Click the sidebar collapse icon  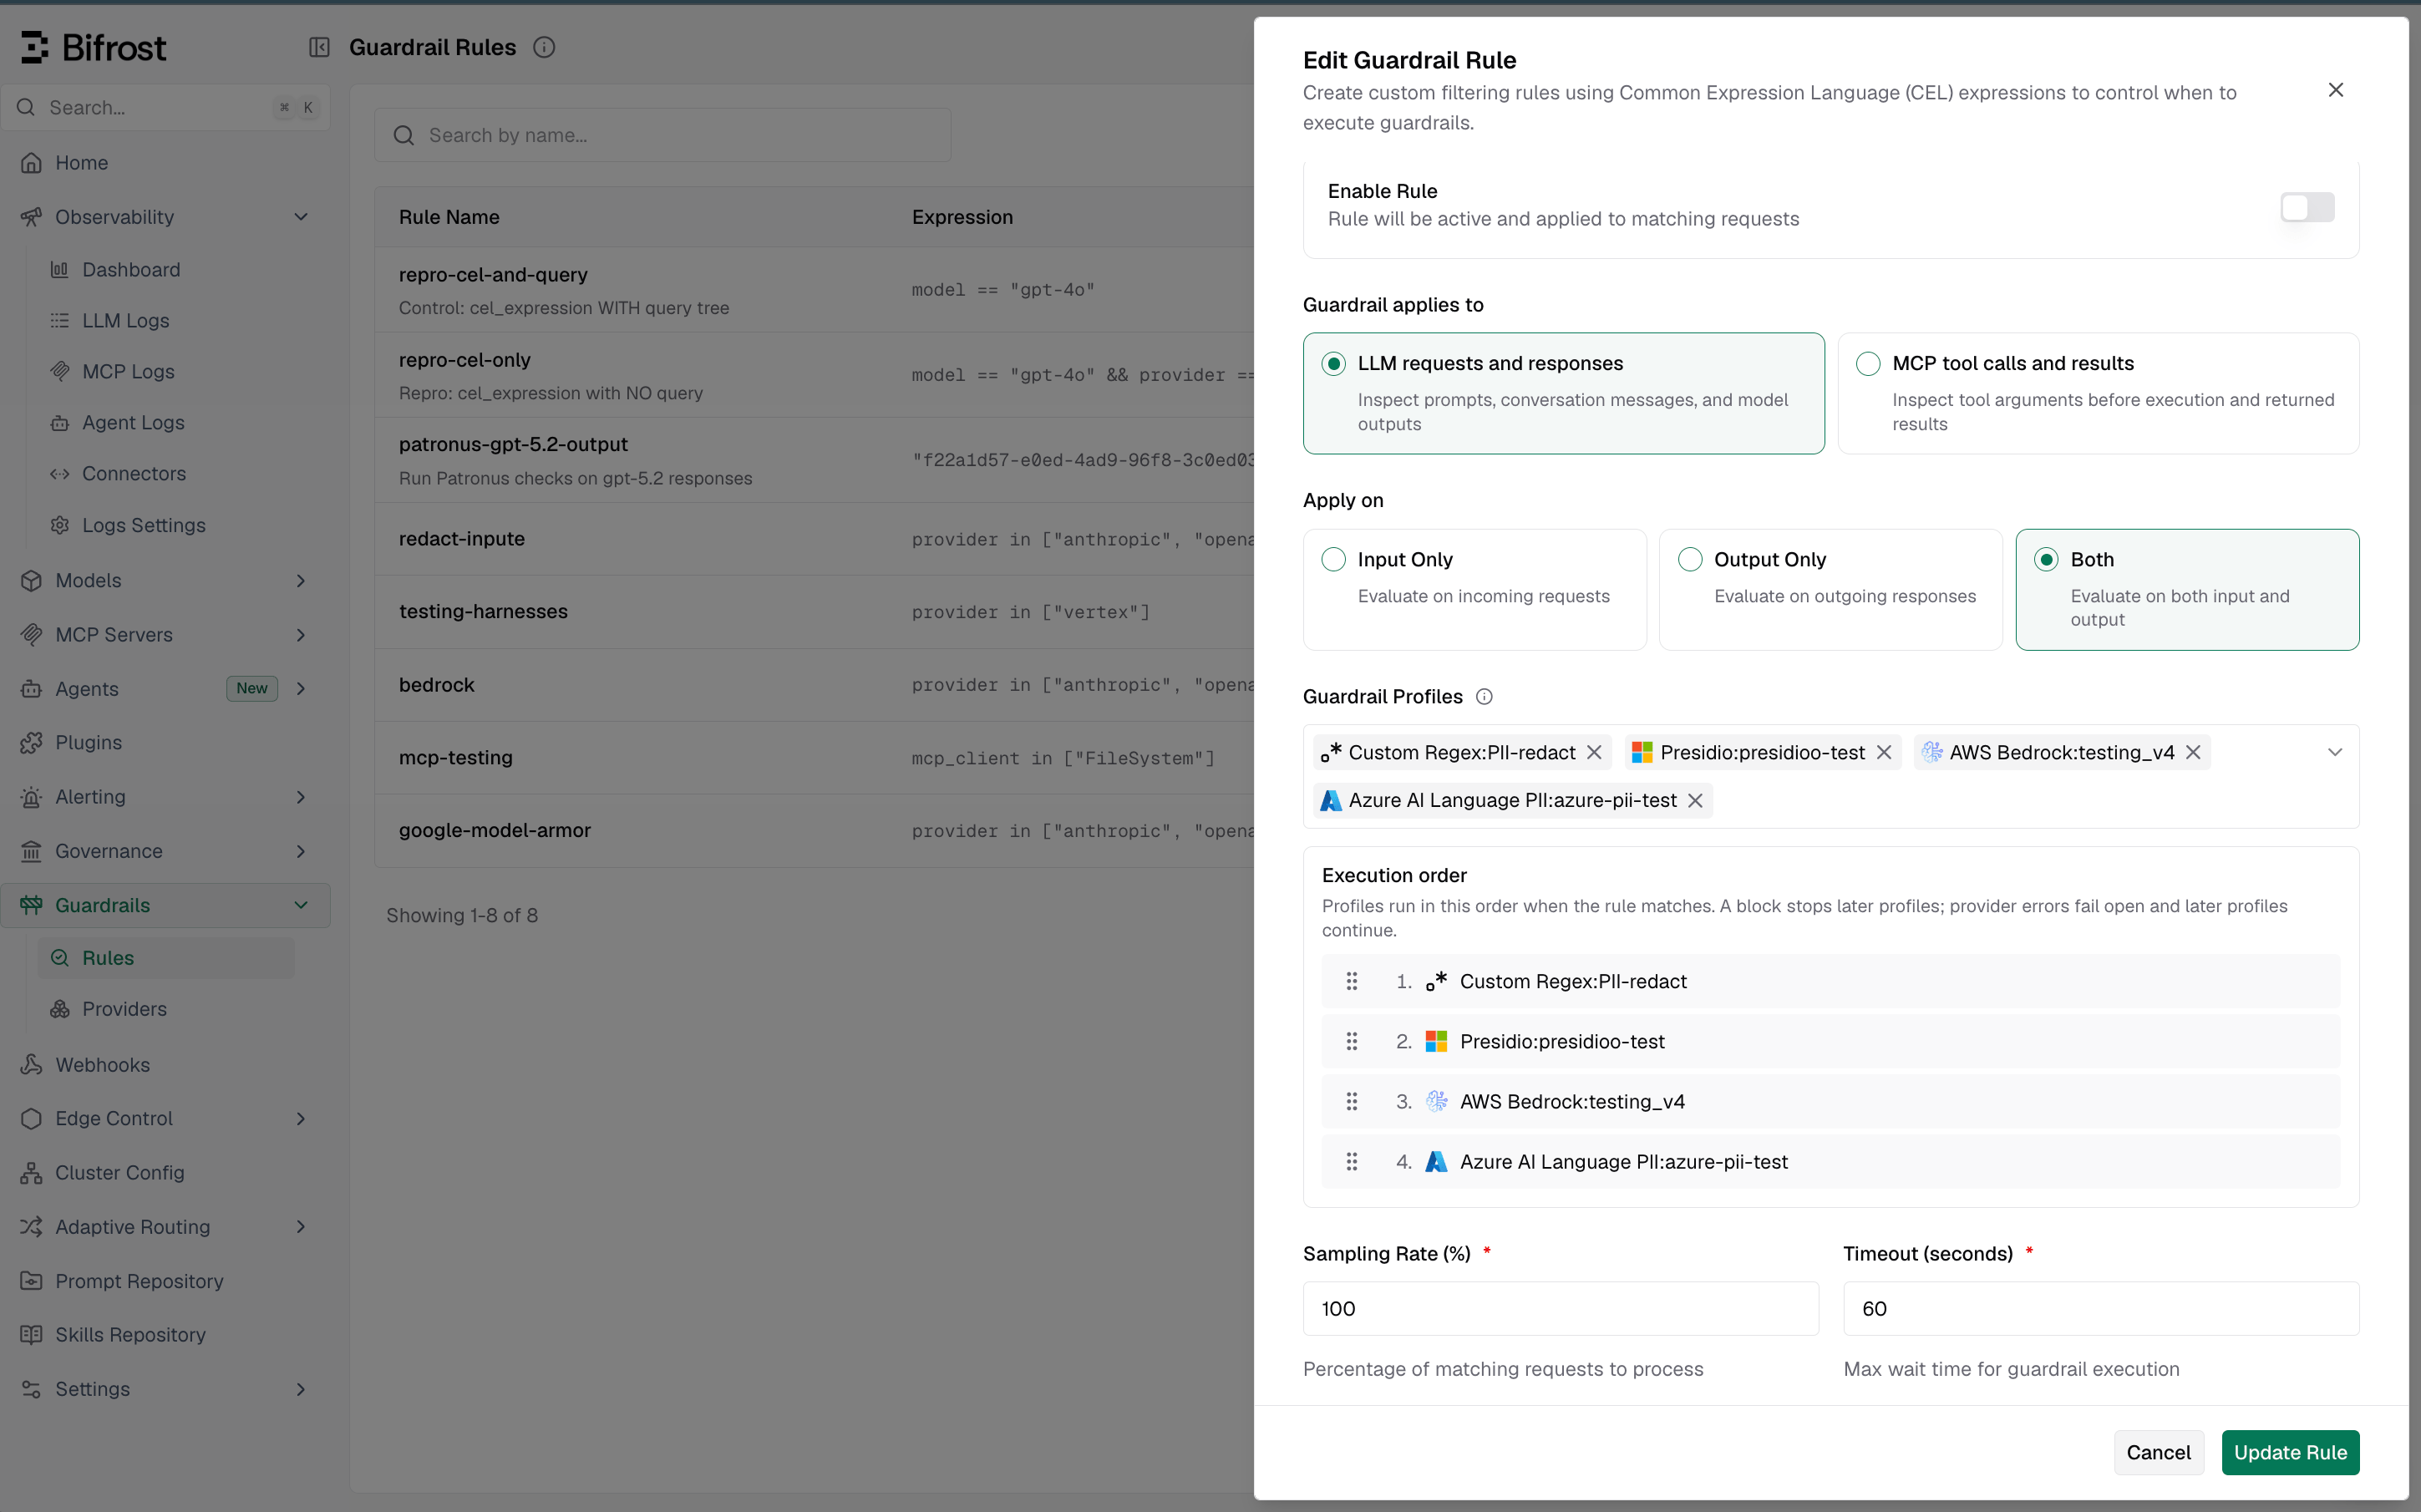[319, 47]
